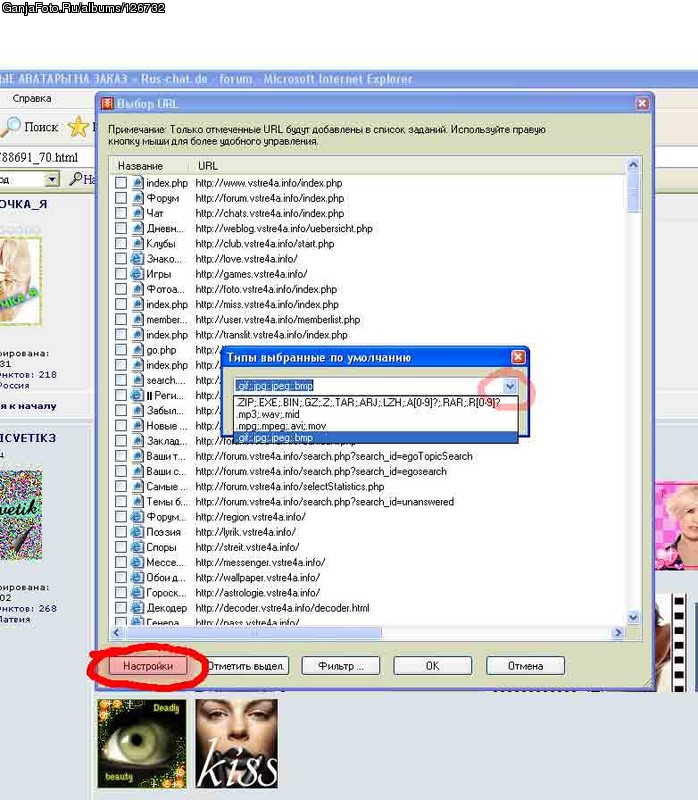
Task: Enable the Чат row checkbox
Action: coord(121,213)
